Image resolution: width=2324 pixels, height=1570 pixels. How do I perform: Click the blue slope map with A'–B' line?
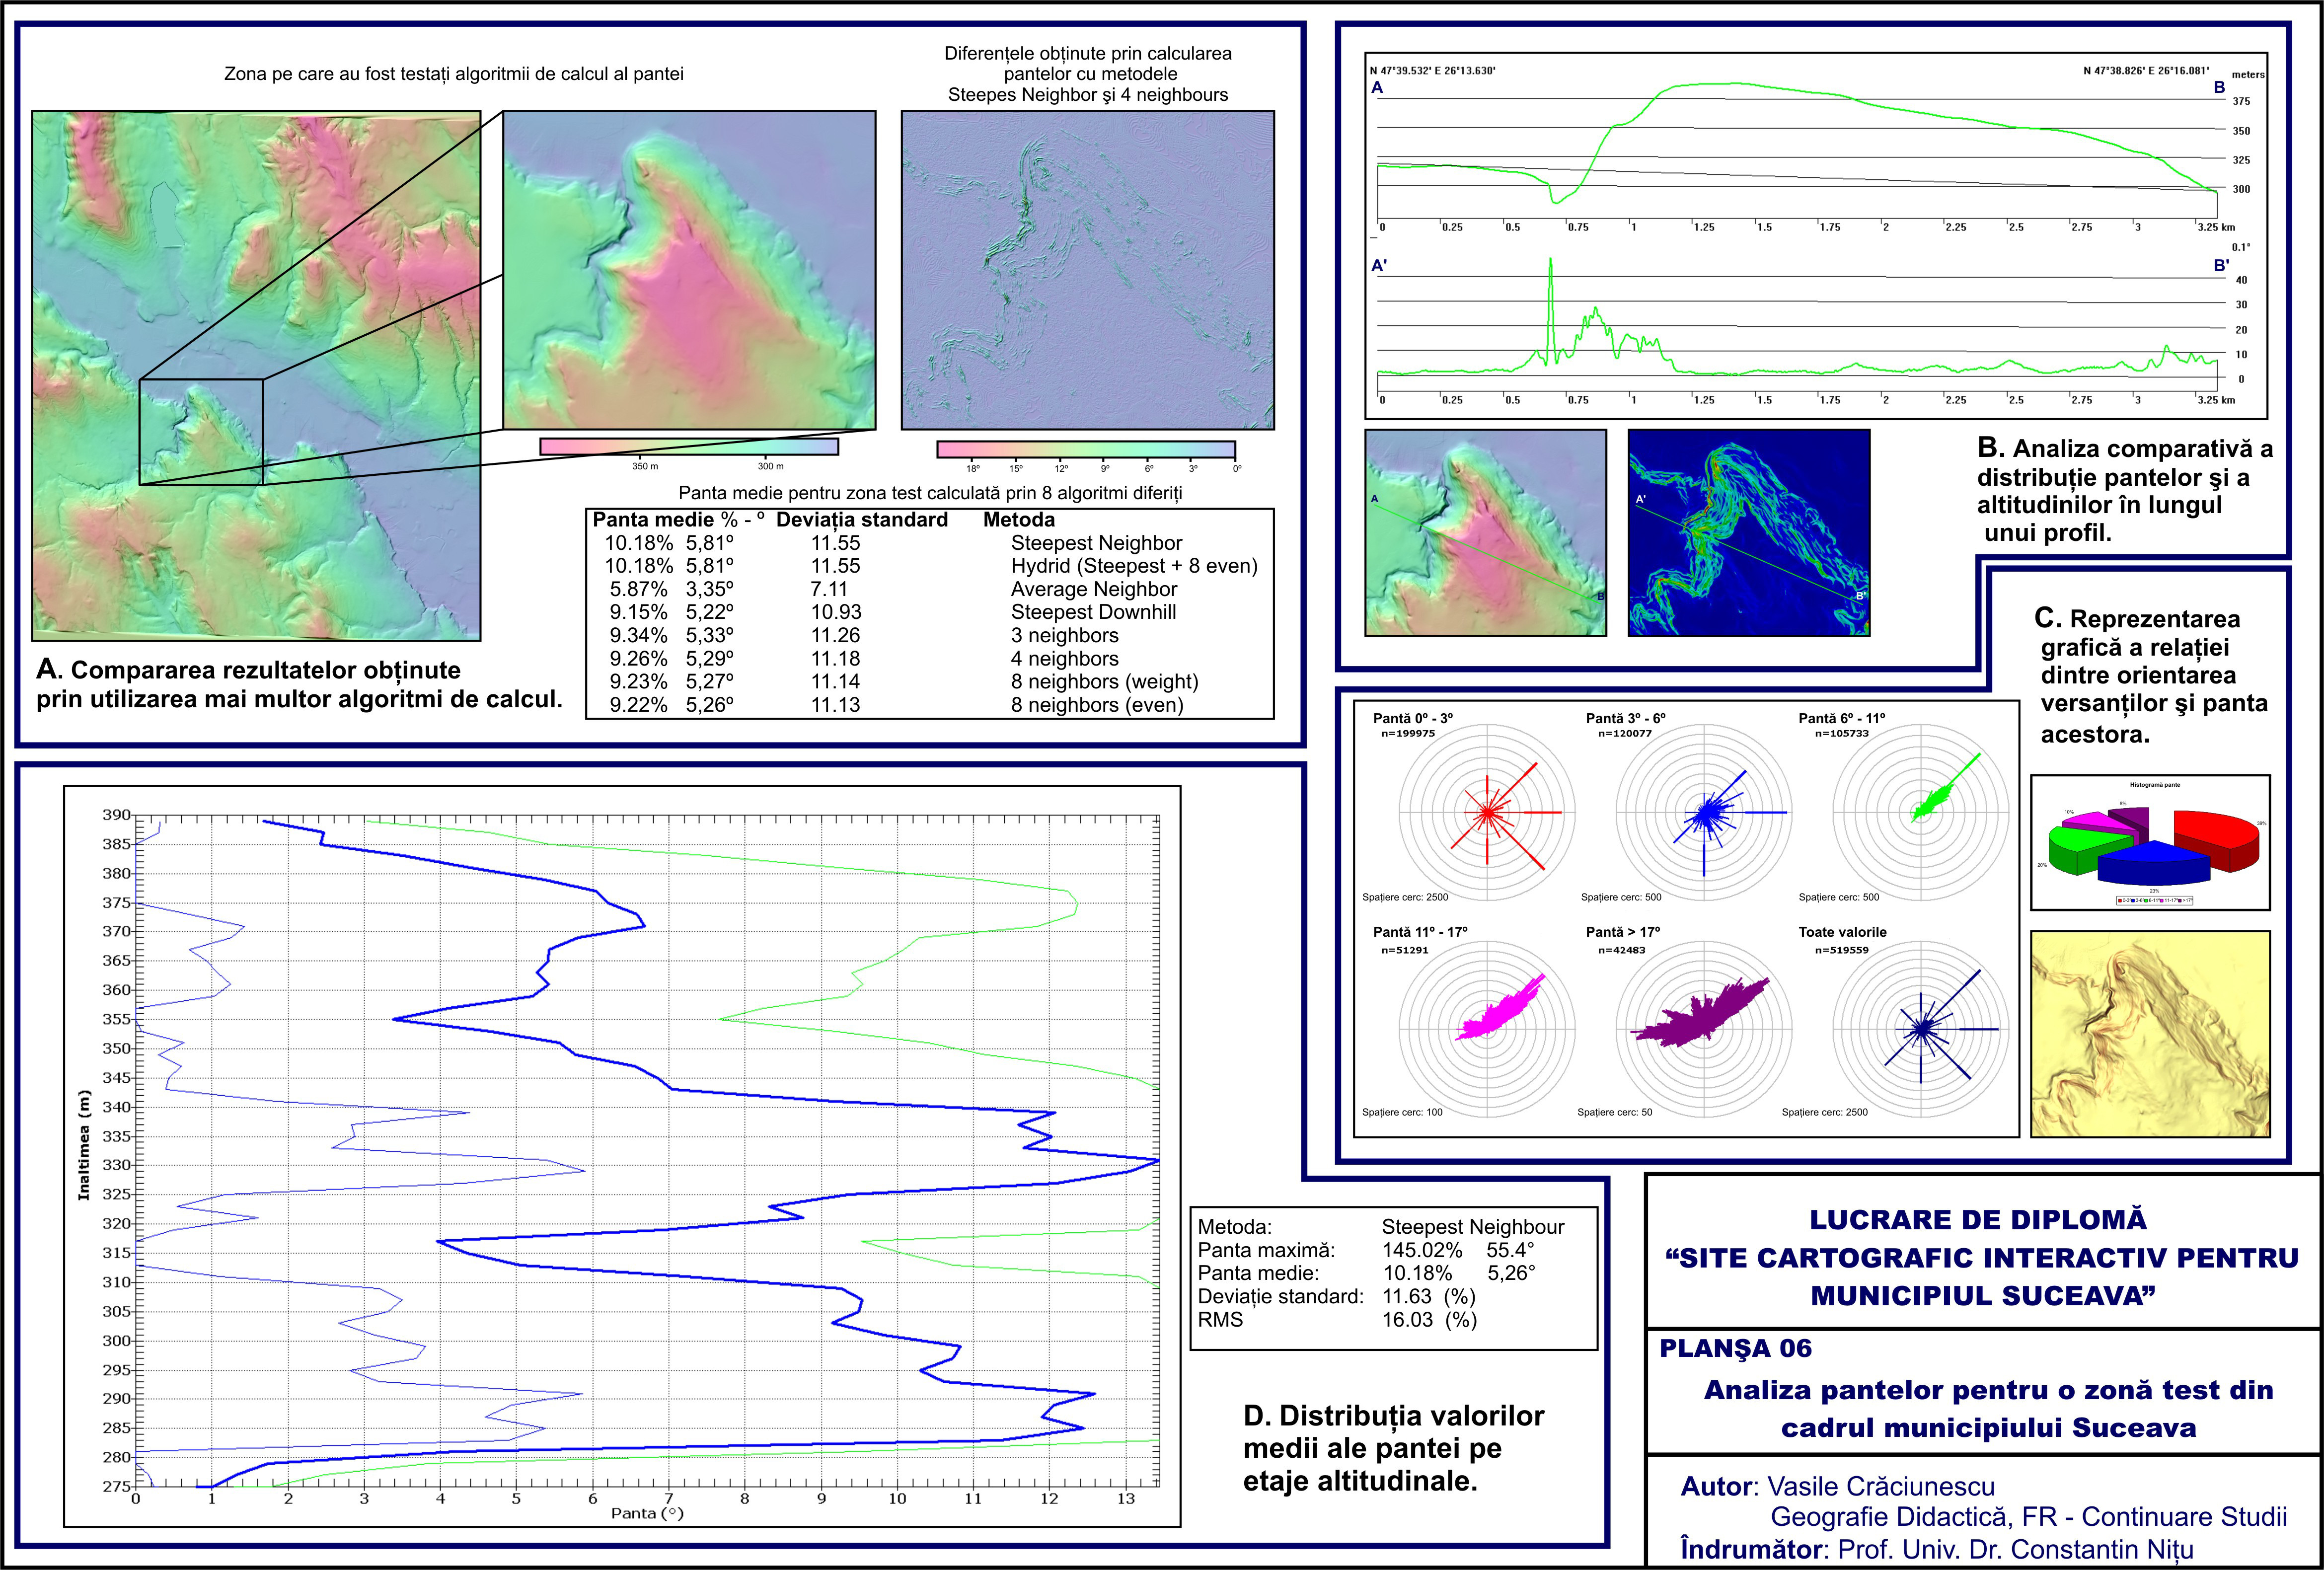1749,533
